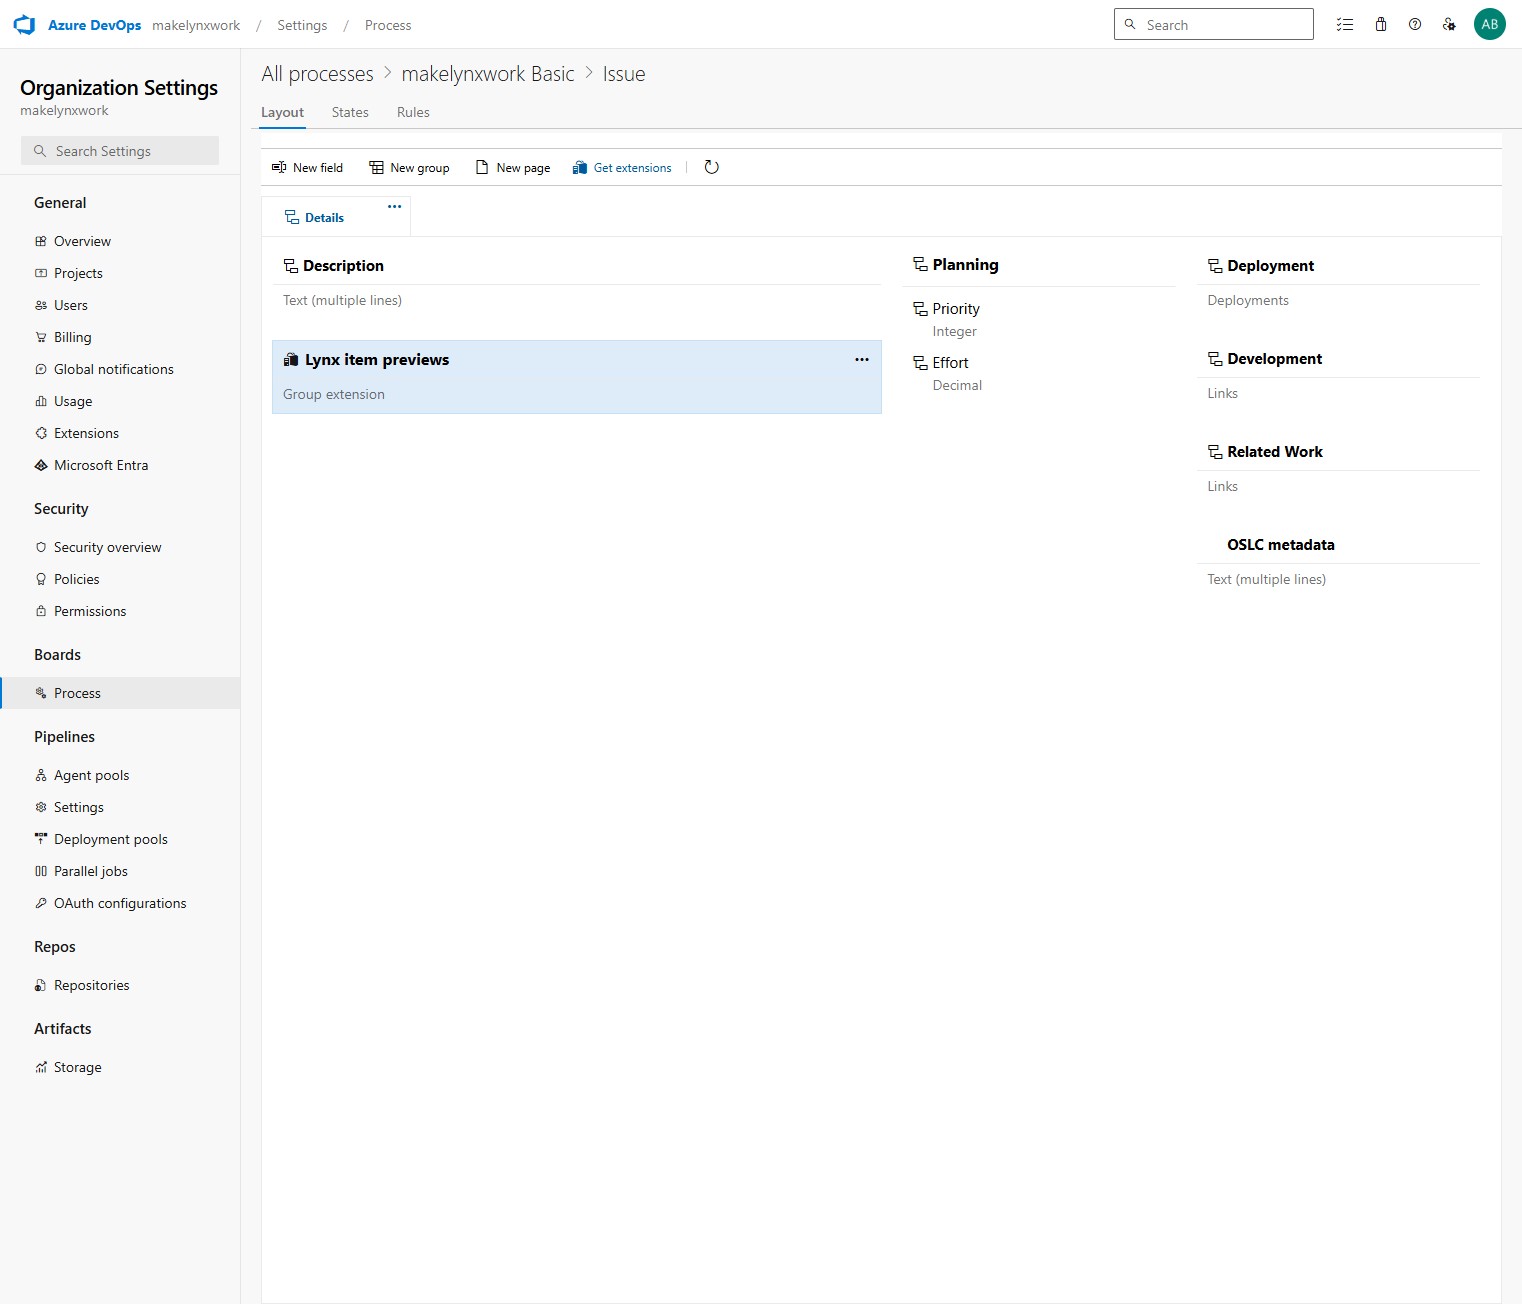
Task: Open the marketplace shopping bag icon
Action: click(x=1381, y=25)
